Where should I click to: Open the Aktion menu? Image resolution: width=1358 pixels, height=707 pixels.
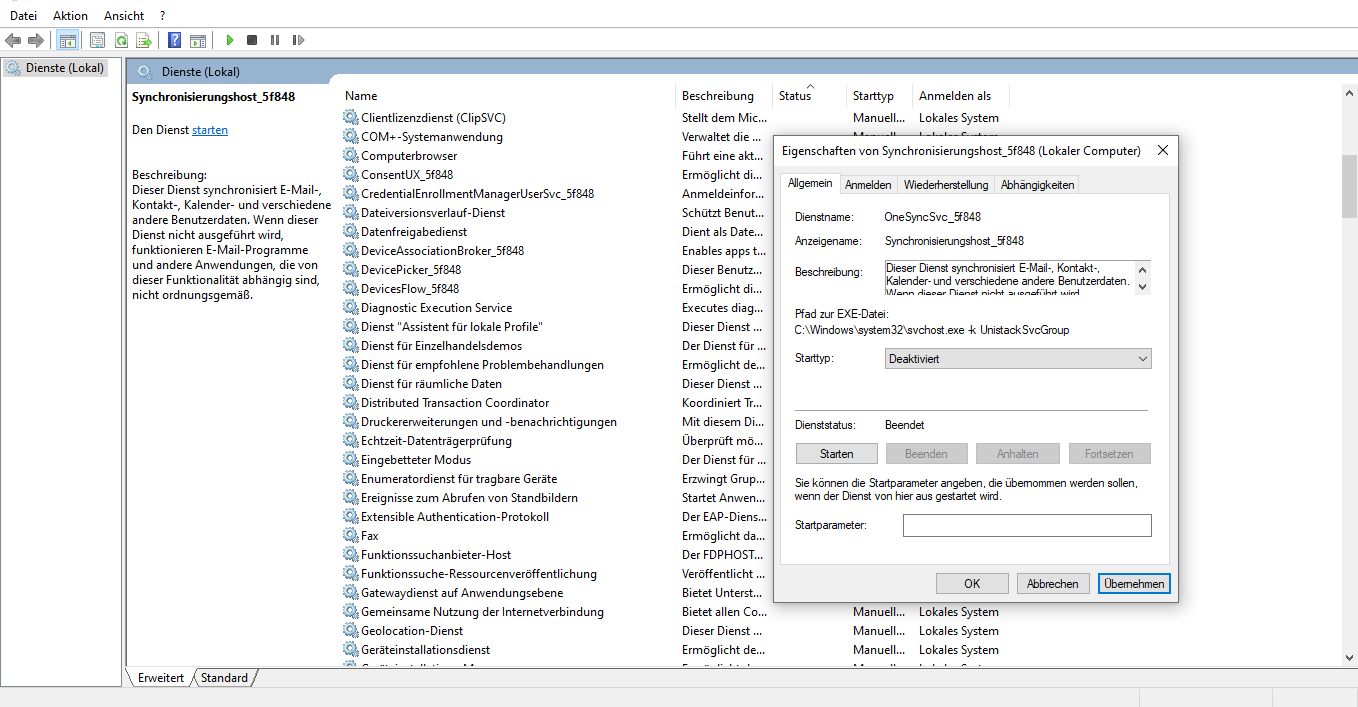[70, 16]
